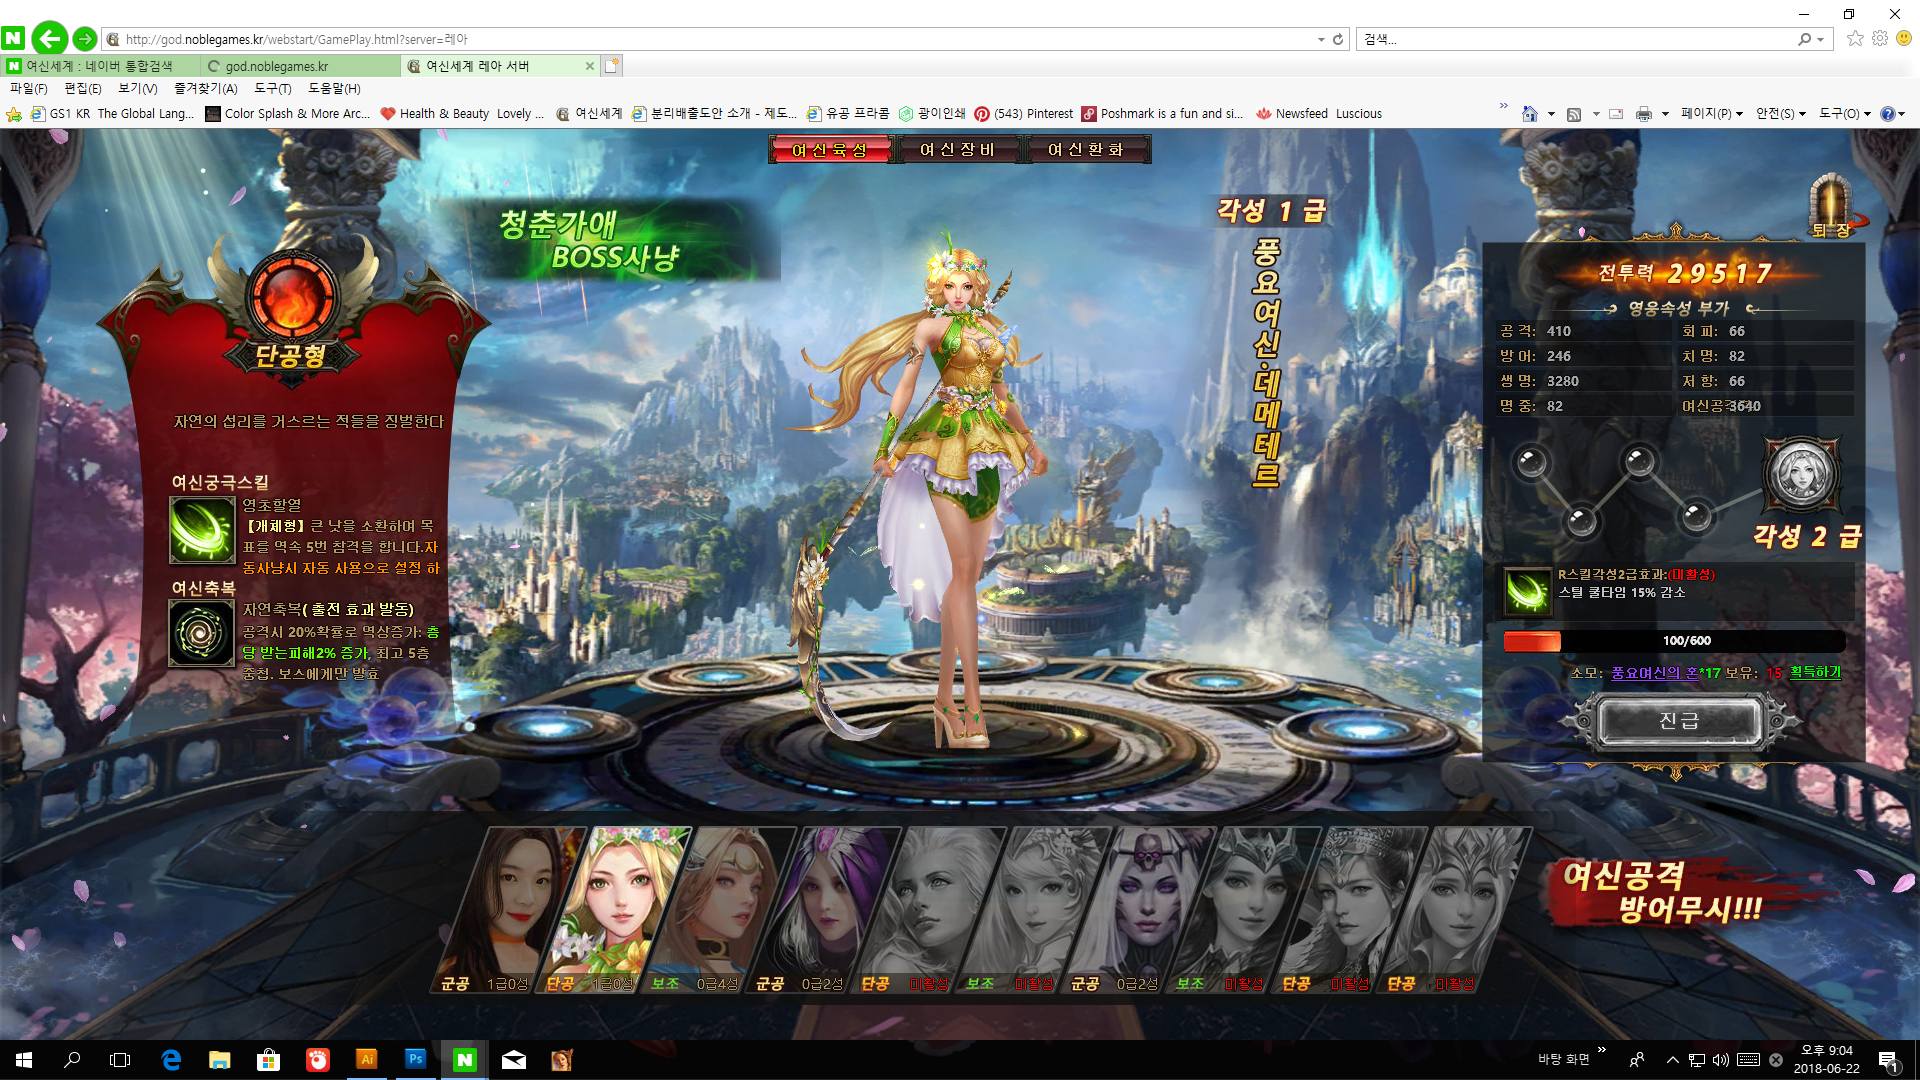1920x1080 pixels.
Task: Click the Home icon in command bar
Action: 1529,114
